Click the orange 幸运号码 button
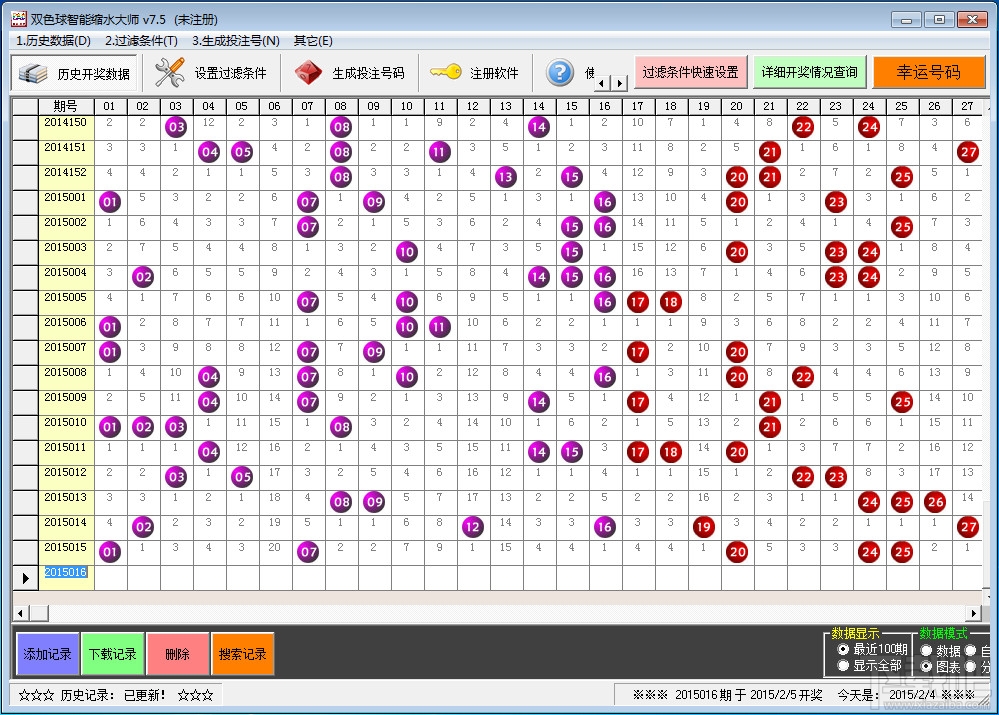 point(929,72)
